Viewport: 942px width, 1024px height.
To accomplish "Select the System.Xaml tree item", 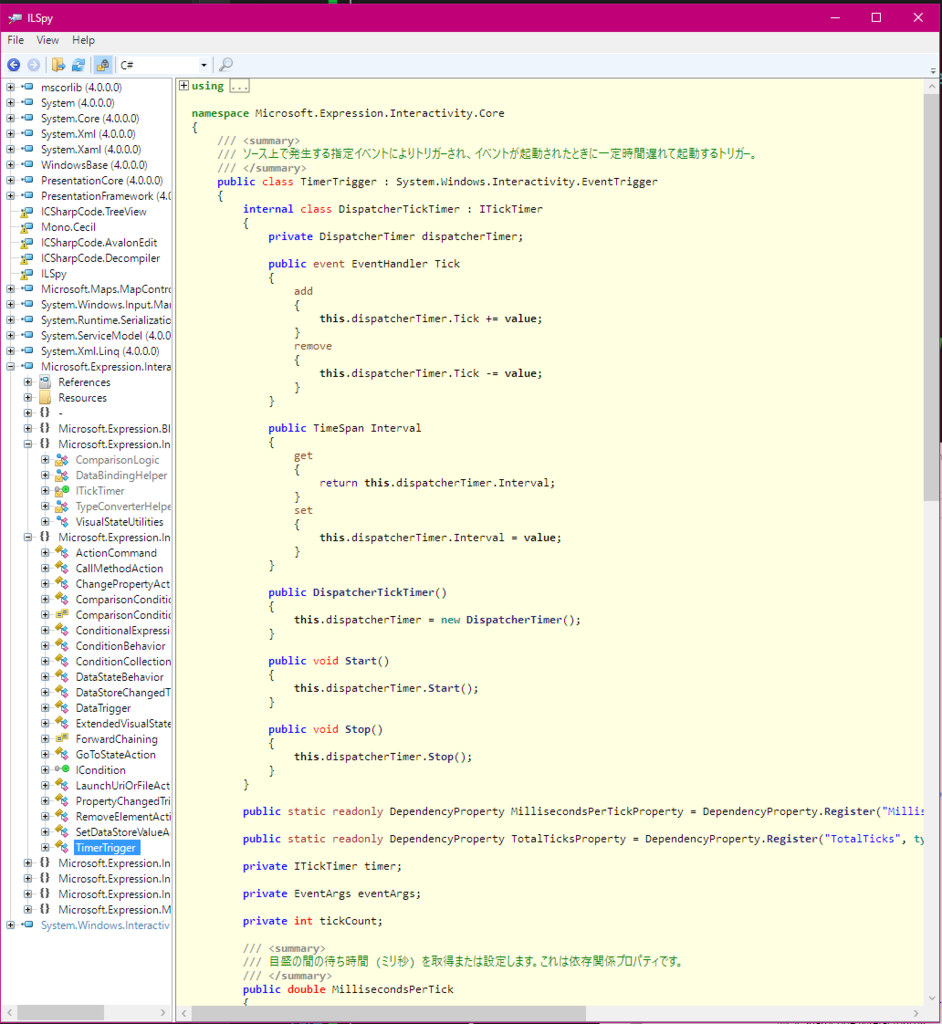I will (90, 150).
